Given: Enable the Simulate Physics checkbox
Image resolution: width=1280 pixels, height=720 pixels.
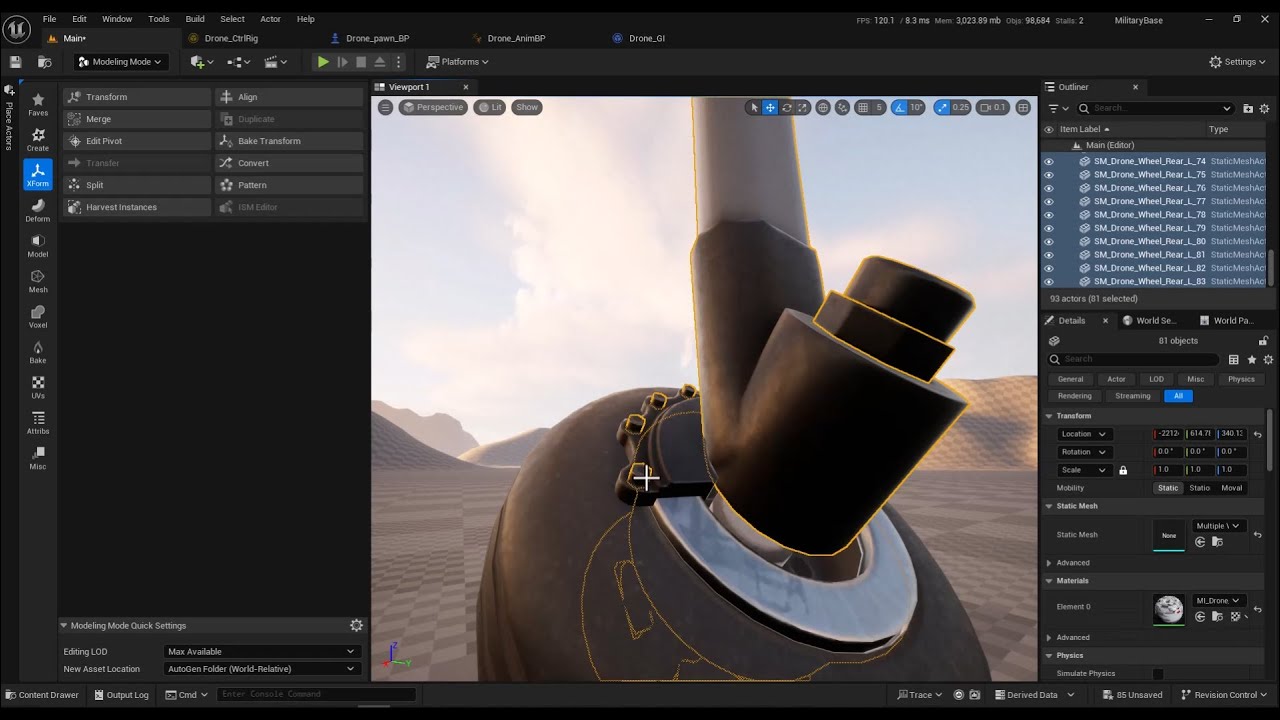Looking at the screenshot, I should (1158, 674).
